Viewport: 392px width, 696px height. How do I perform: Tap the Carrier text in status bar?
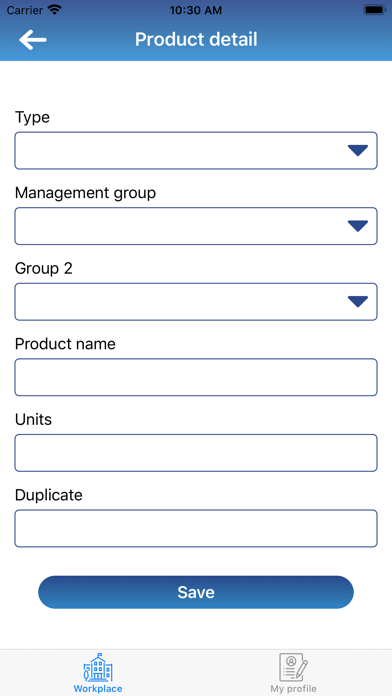pyautogui.click(x=24, y=10)
